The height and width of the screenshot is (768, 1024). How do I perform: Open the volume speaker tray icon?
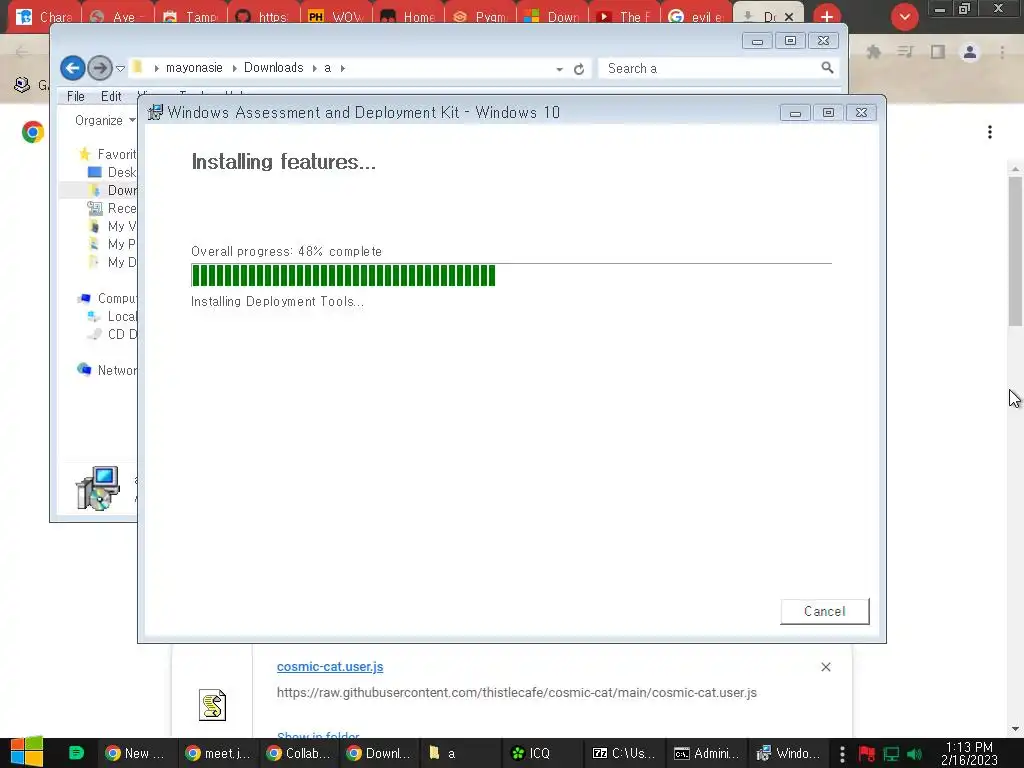pyautogui.click(x=914, y=754)
